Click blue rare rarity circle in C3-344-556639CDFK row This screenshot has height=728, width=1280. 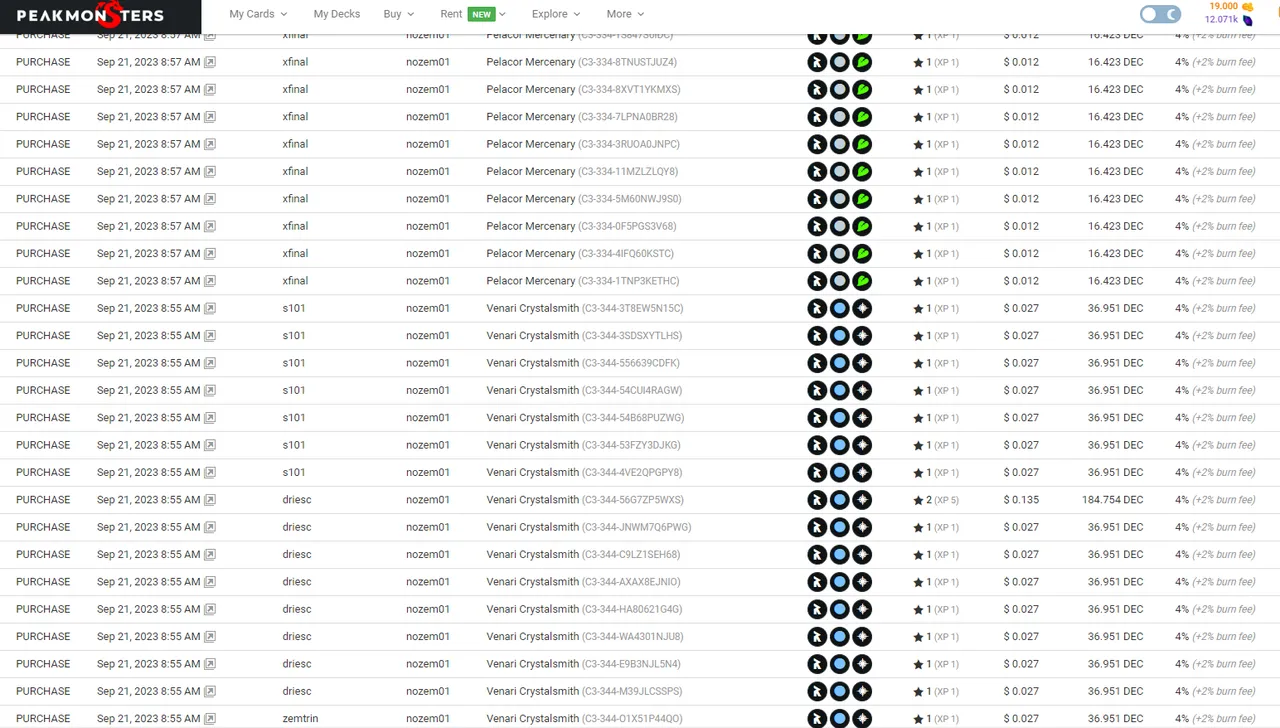(840, 363)
